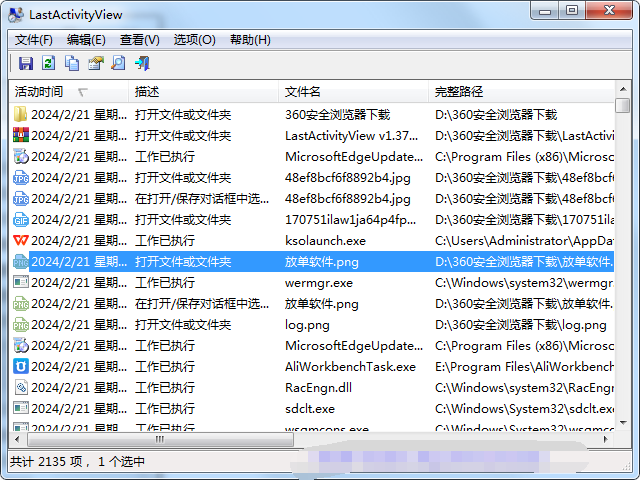Open the 帮助(H) menu
Viewport: 640px width, 480px height.
(250, 40)
